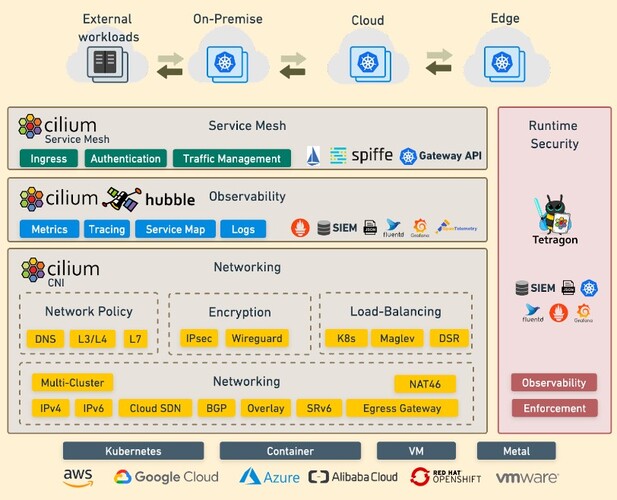Click Prometheus icon in the Observability panel
This screenshot has height=500, width=617.
pos(300,228)
